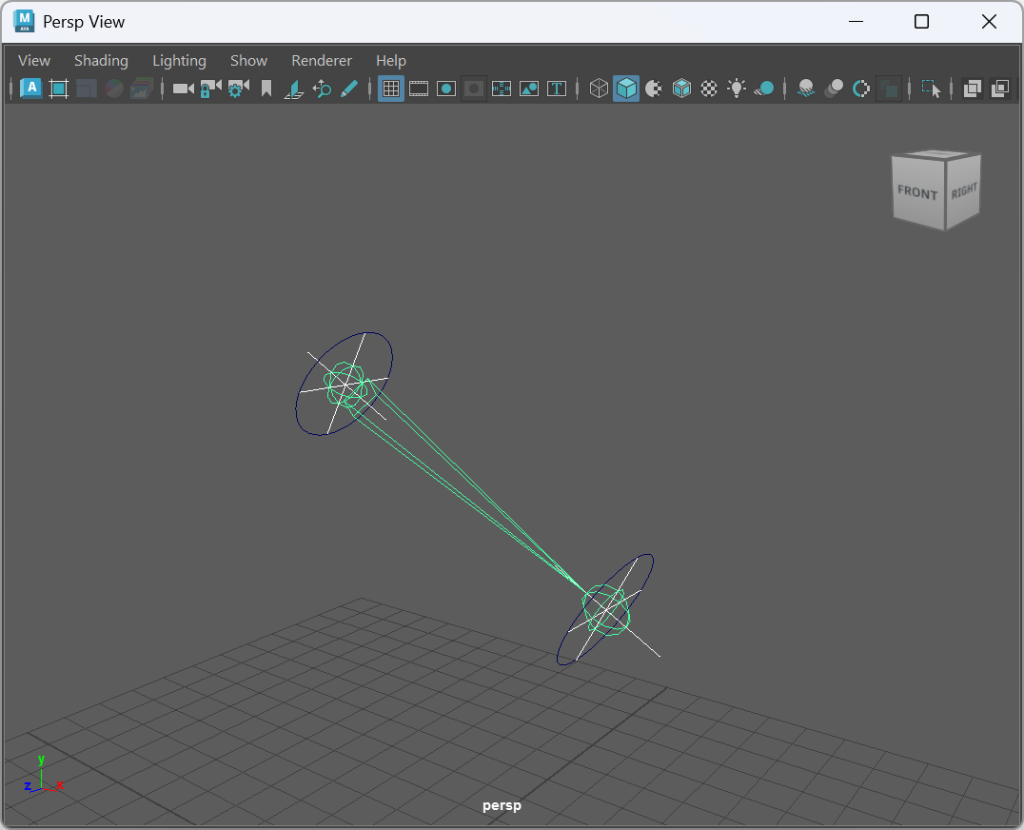Click the Bookmarks icon in toolbar
Screen dimensions: 1024x830
click(x=266, y=89)
